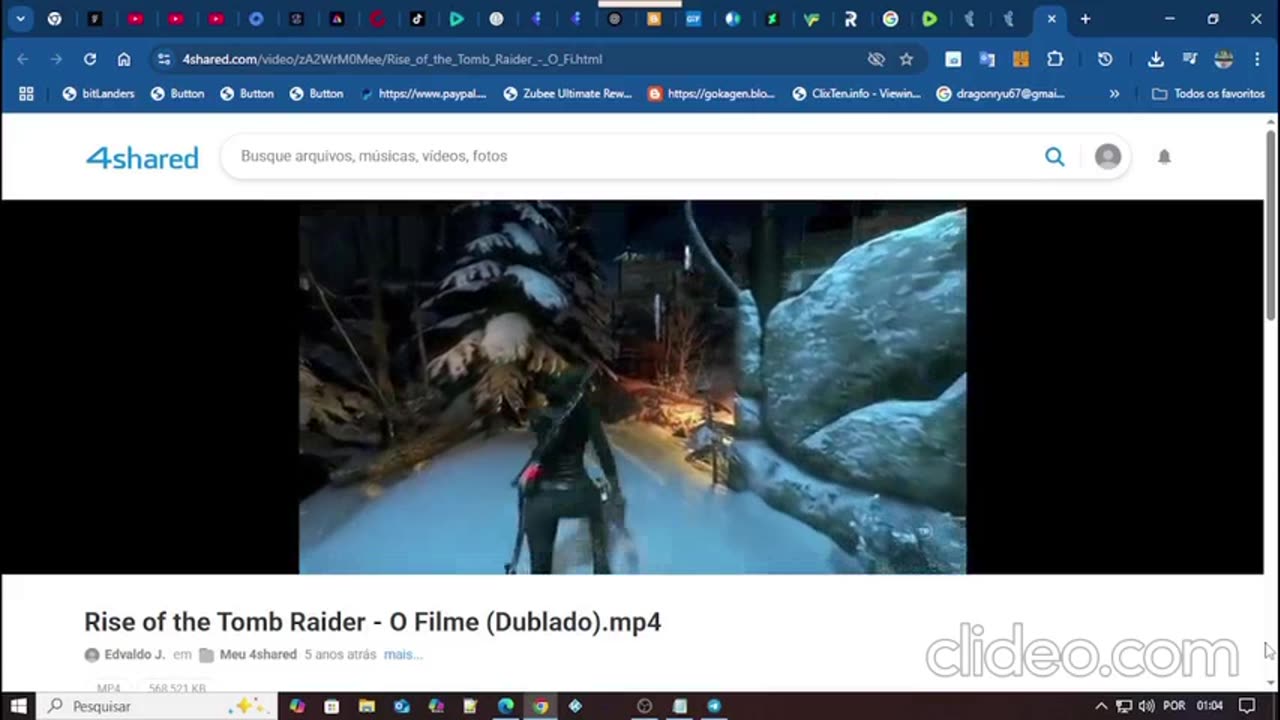This screenshot has height=720, width=1280.
Task: Close the active 4shared tab
Action: pyautogui.click(x=1051, y=19)
